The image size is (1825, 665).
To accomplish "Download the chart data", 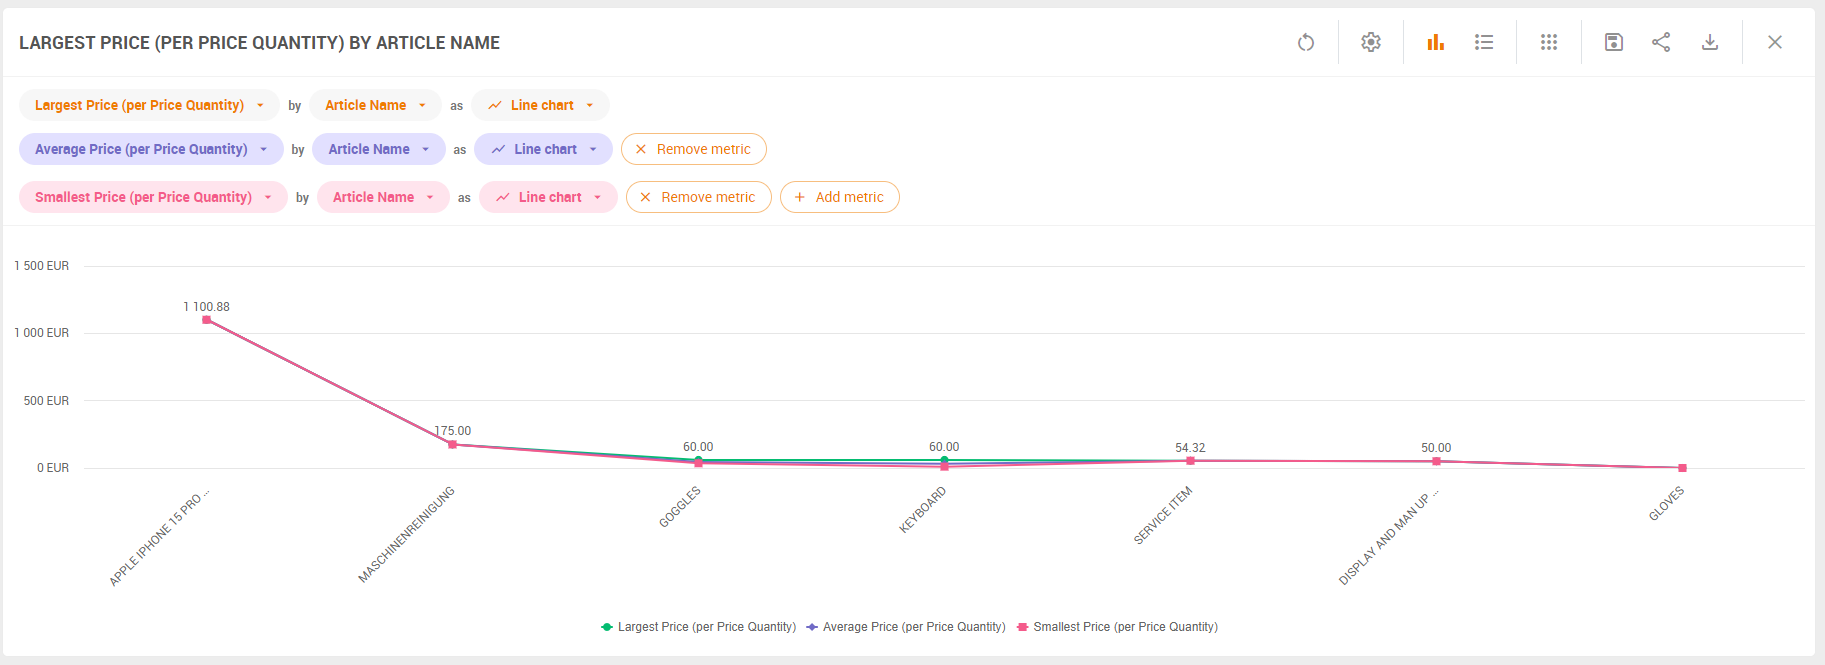I will [1709, 42].
